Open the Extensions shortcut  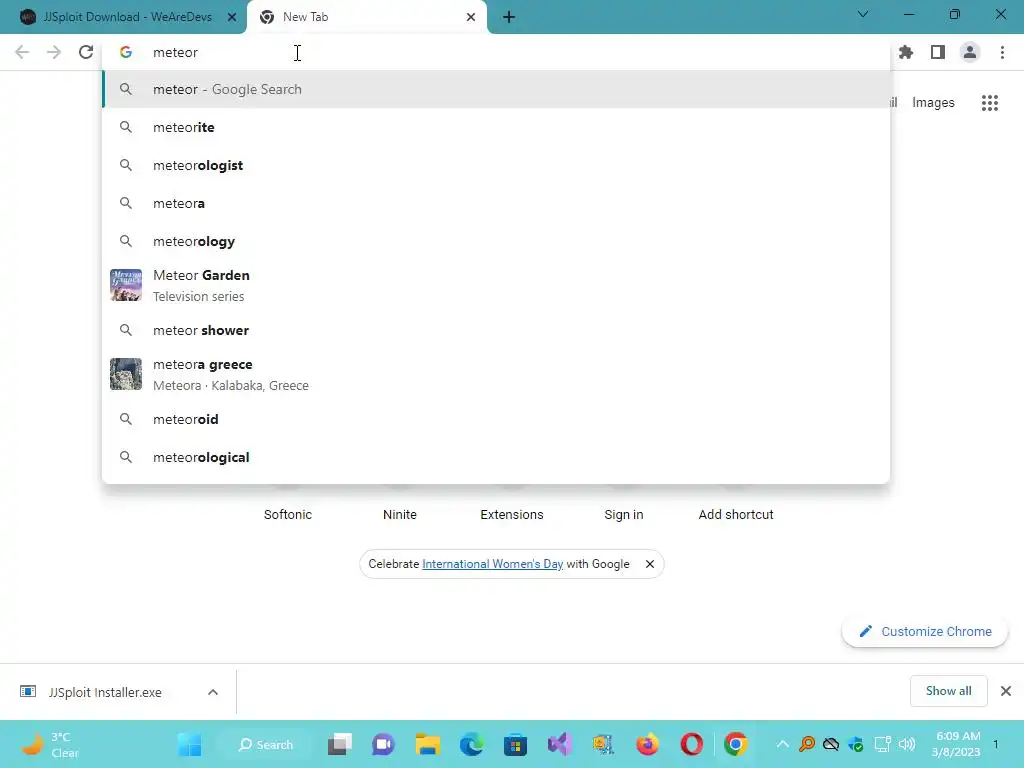tap(511, 514)
